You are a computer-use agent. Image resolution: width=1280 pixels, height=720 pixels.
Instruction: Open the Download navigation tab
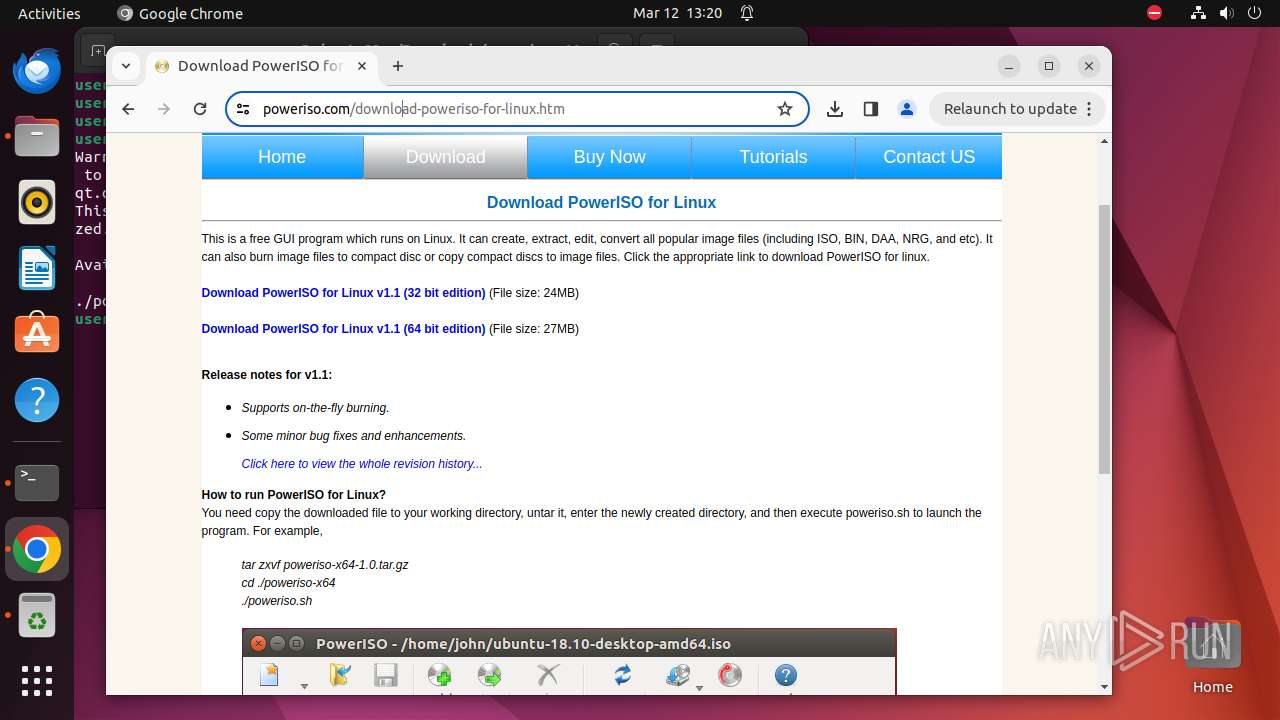tap(446, 157)
